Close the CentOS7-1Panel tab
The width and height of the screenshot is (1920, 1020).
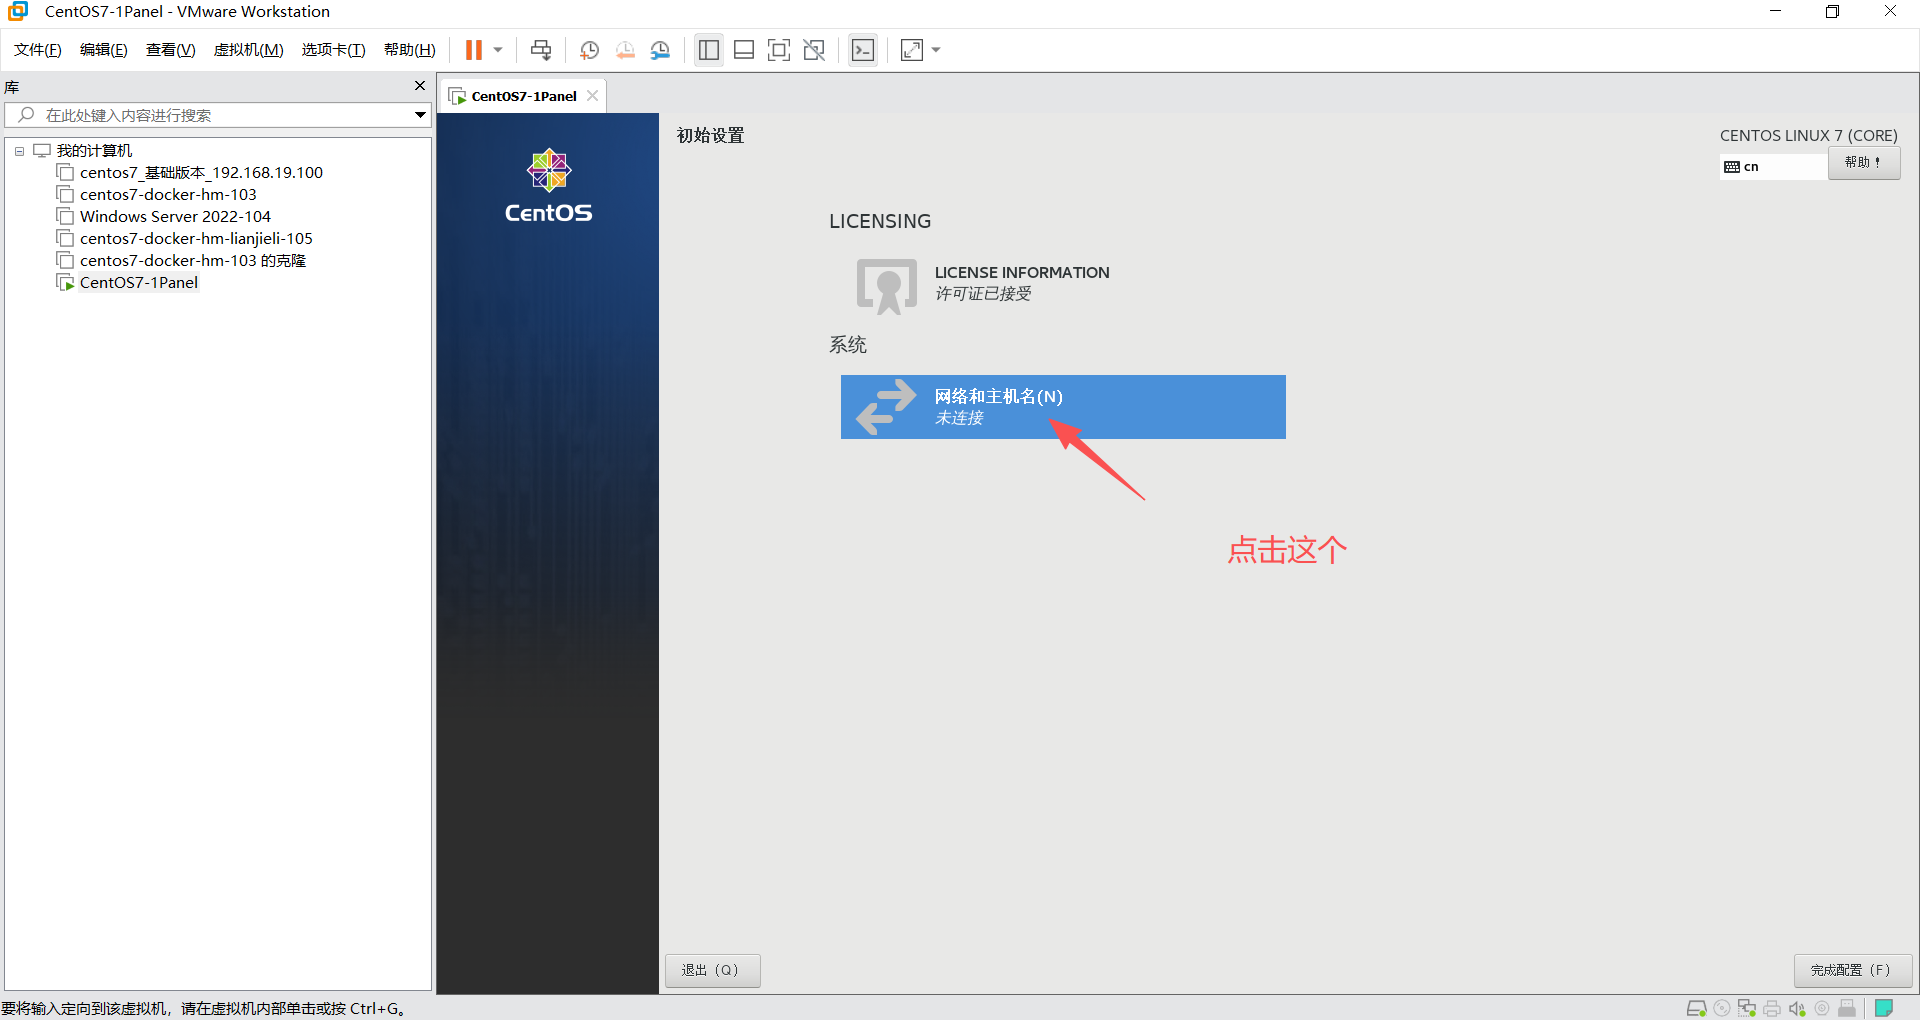point(593,96)
